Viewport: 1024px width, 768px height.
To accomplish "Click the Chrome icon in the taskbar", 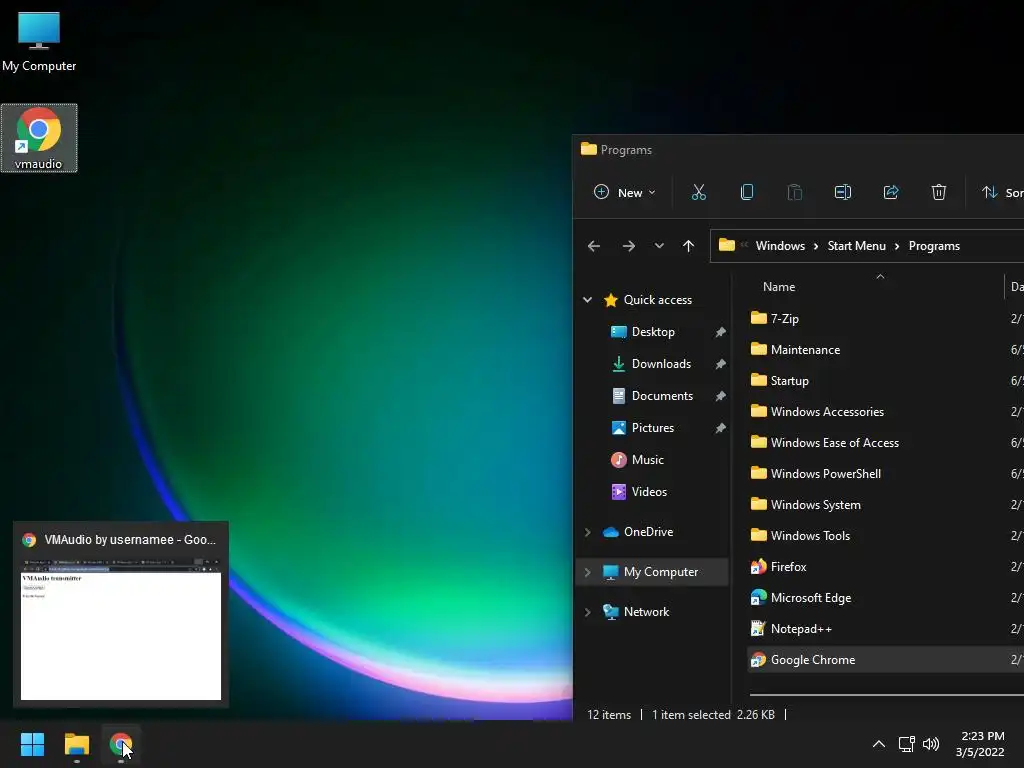I will (x=121, y=744).
